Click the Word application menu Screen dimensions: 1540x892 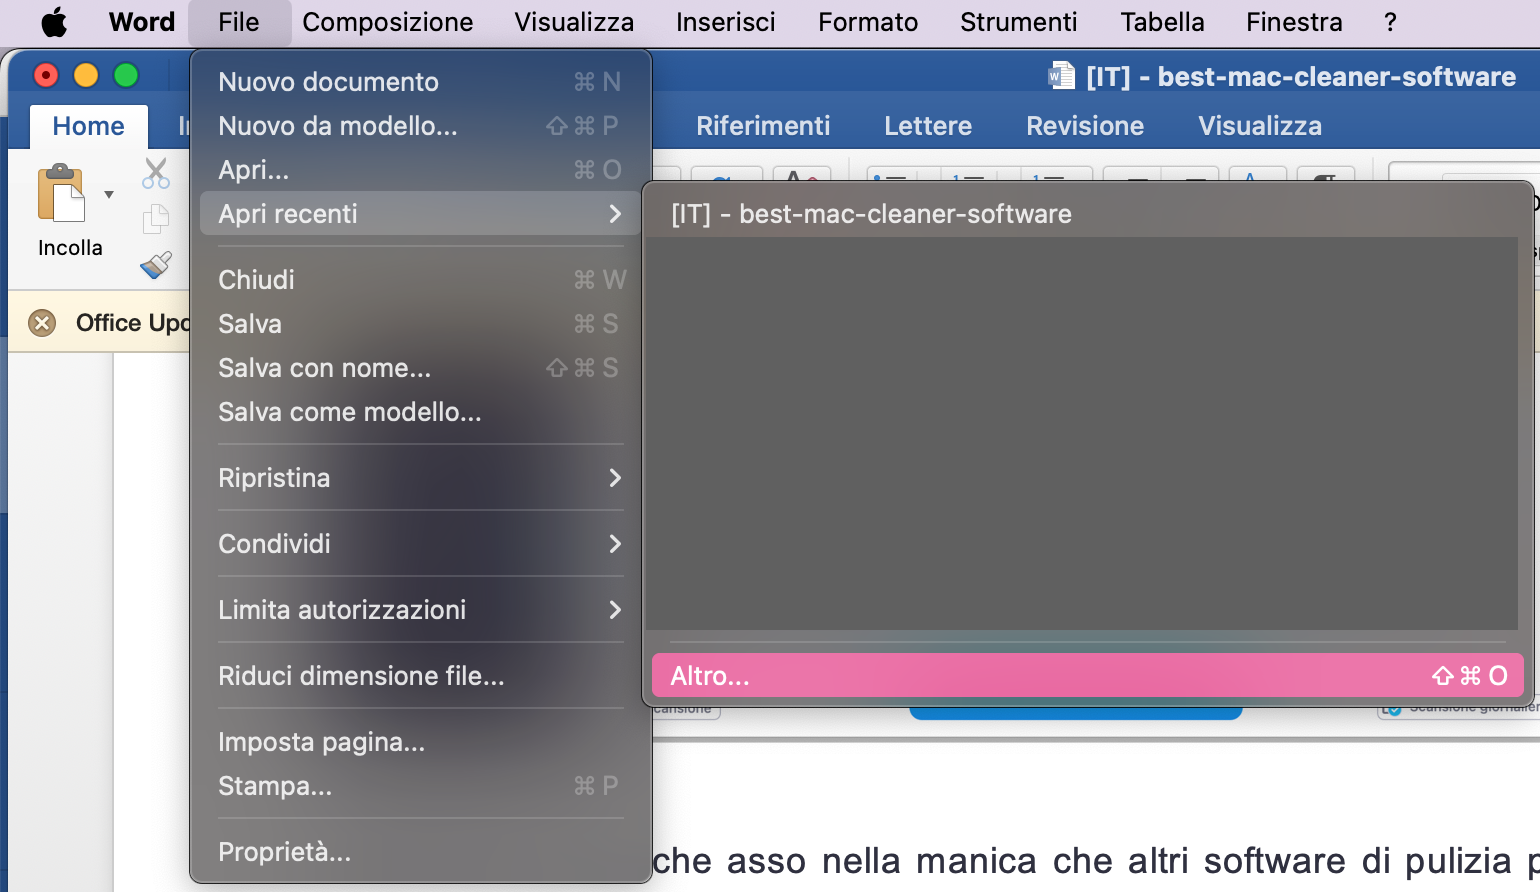142,22
